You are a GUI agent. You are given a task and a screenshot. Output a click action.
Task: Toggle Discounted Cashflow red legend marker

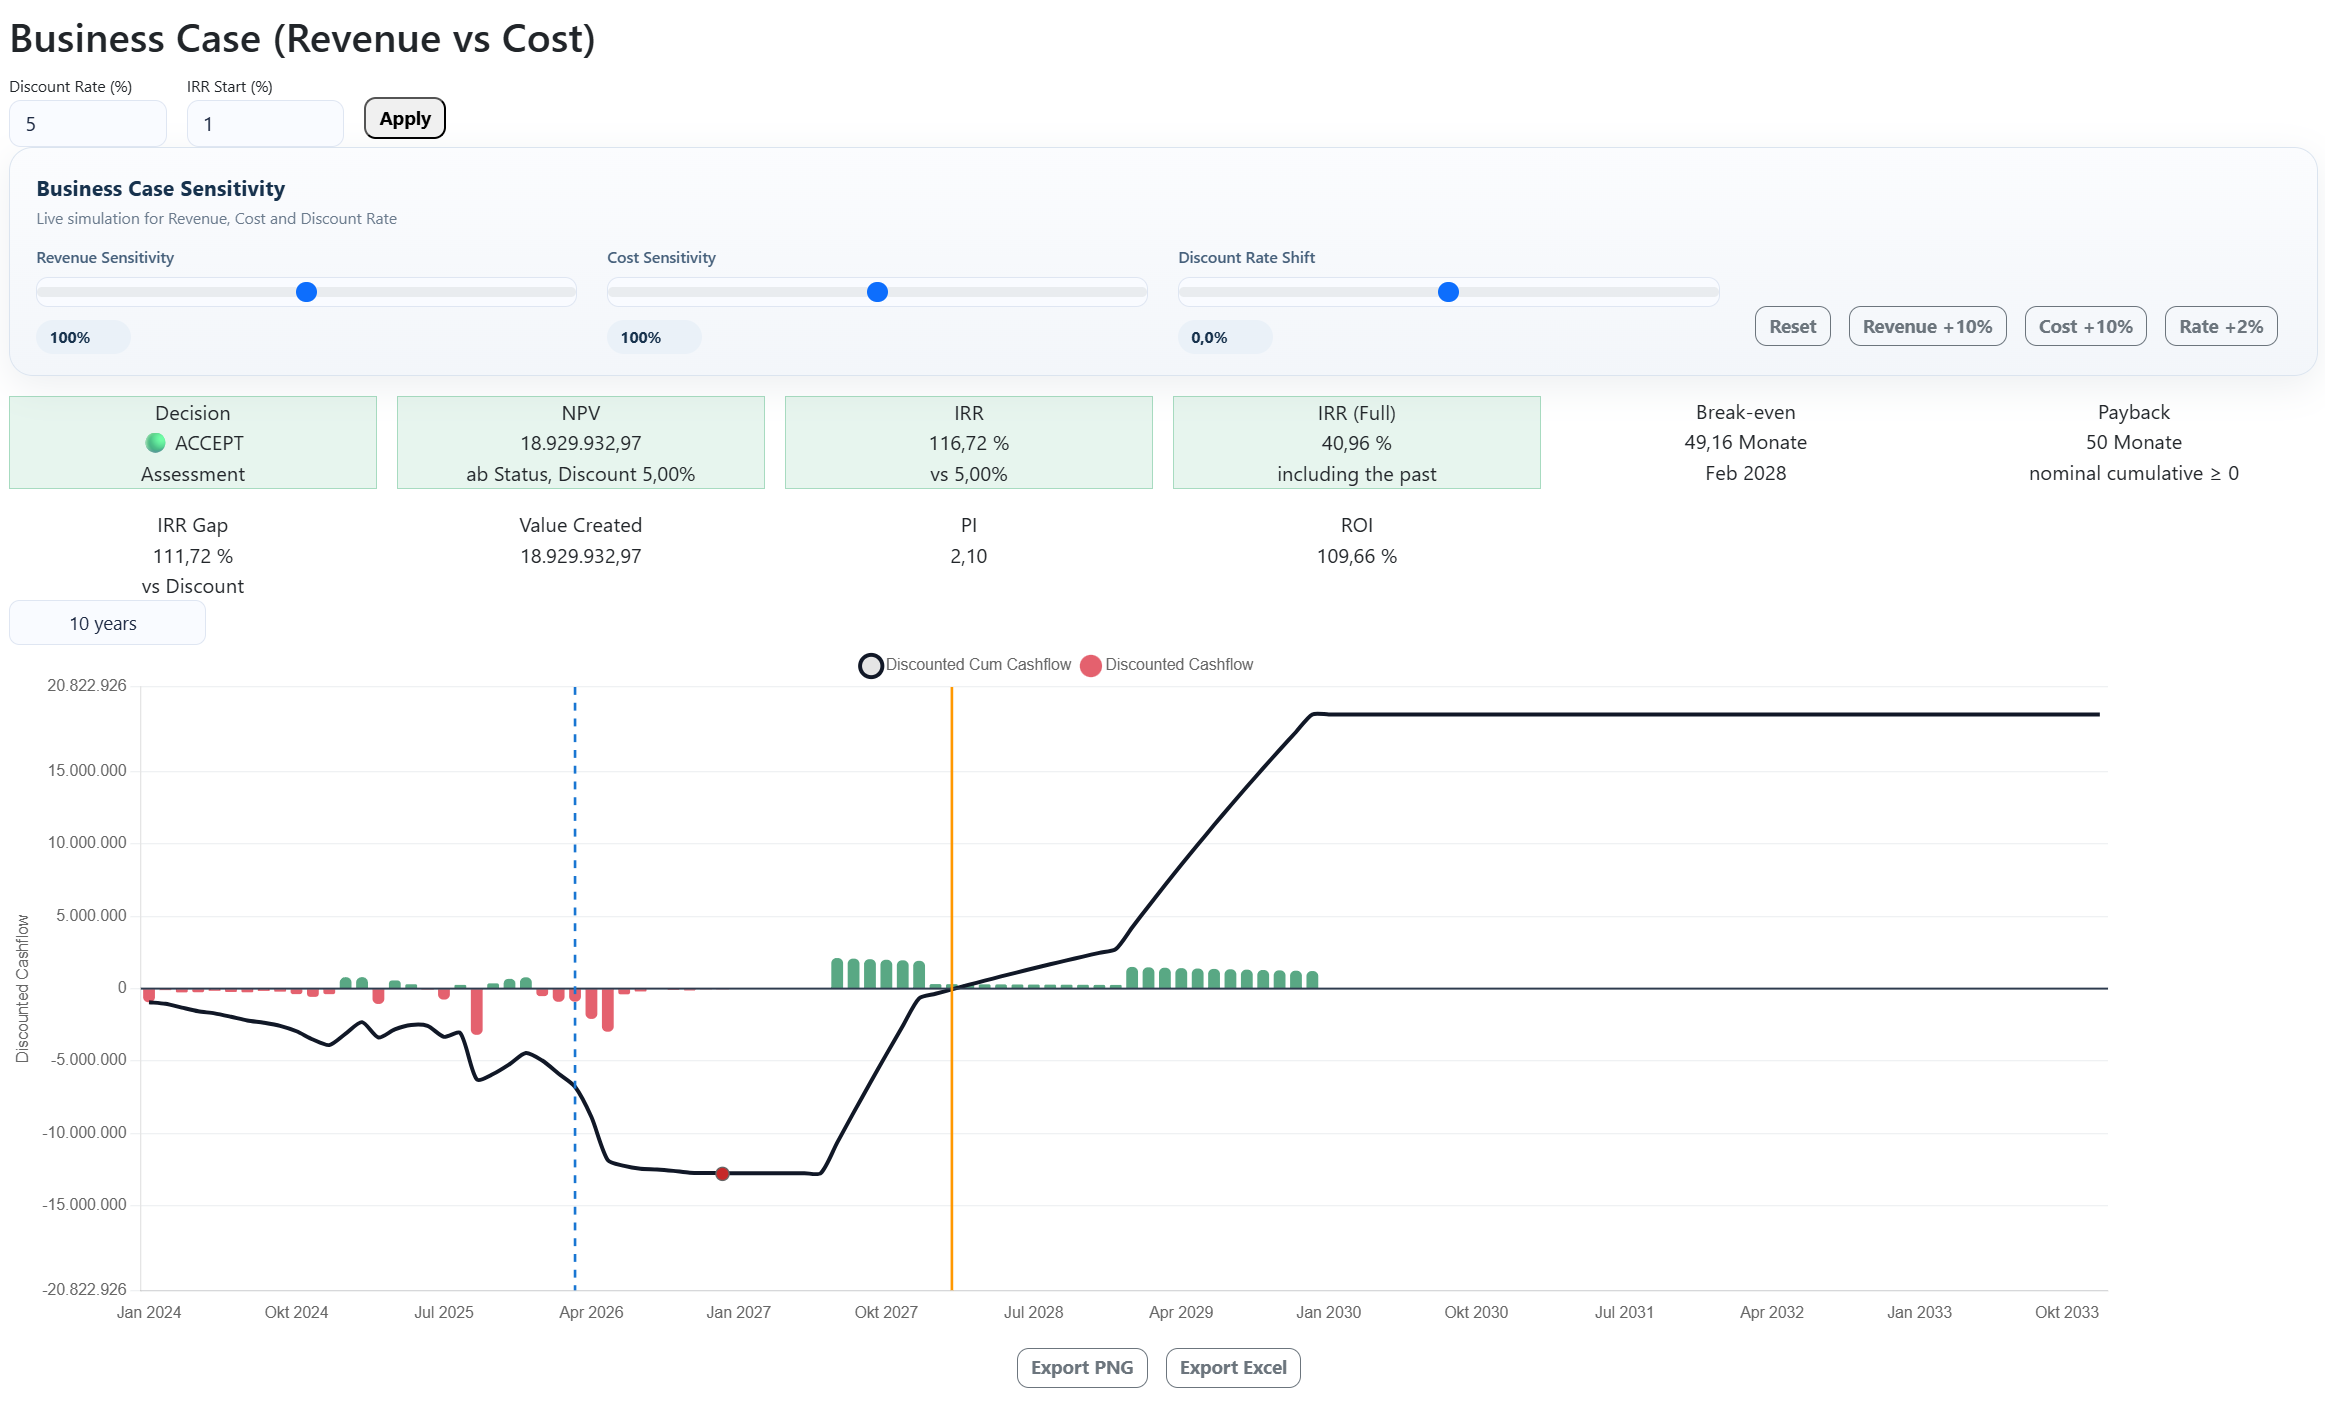point(1091,665)
